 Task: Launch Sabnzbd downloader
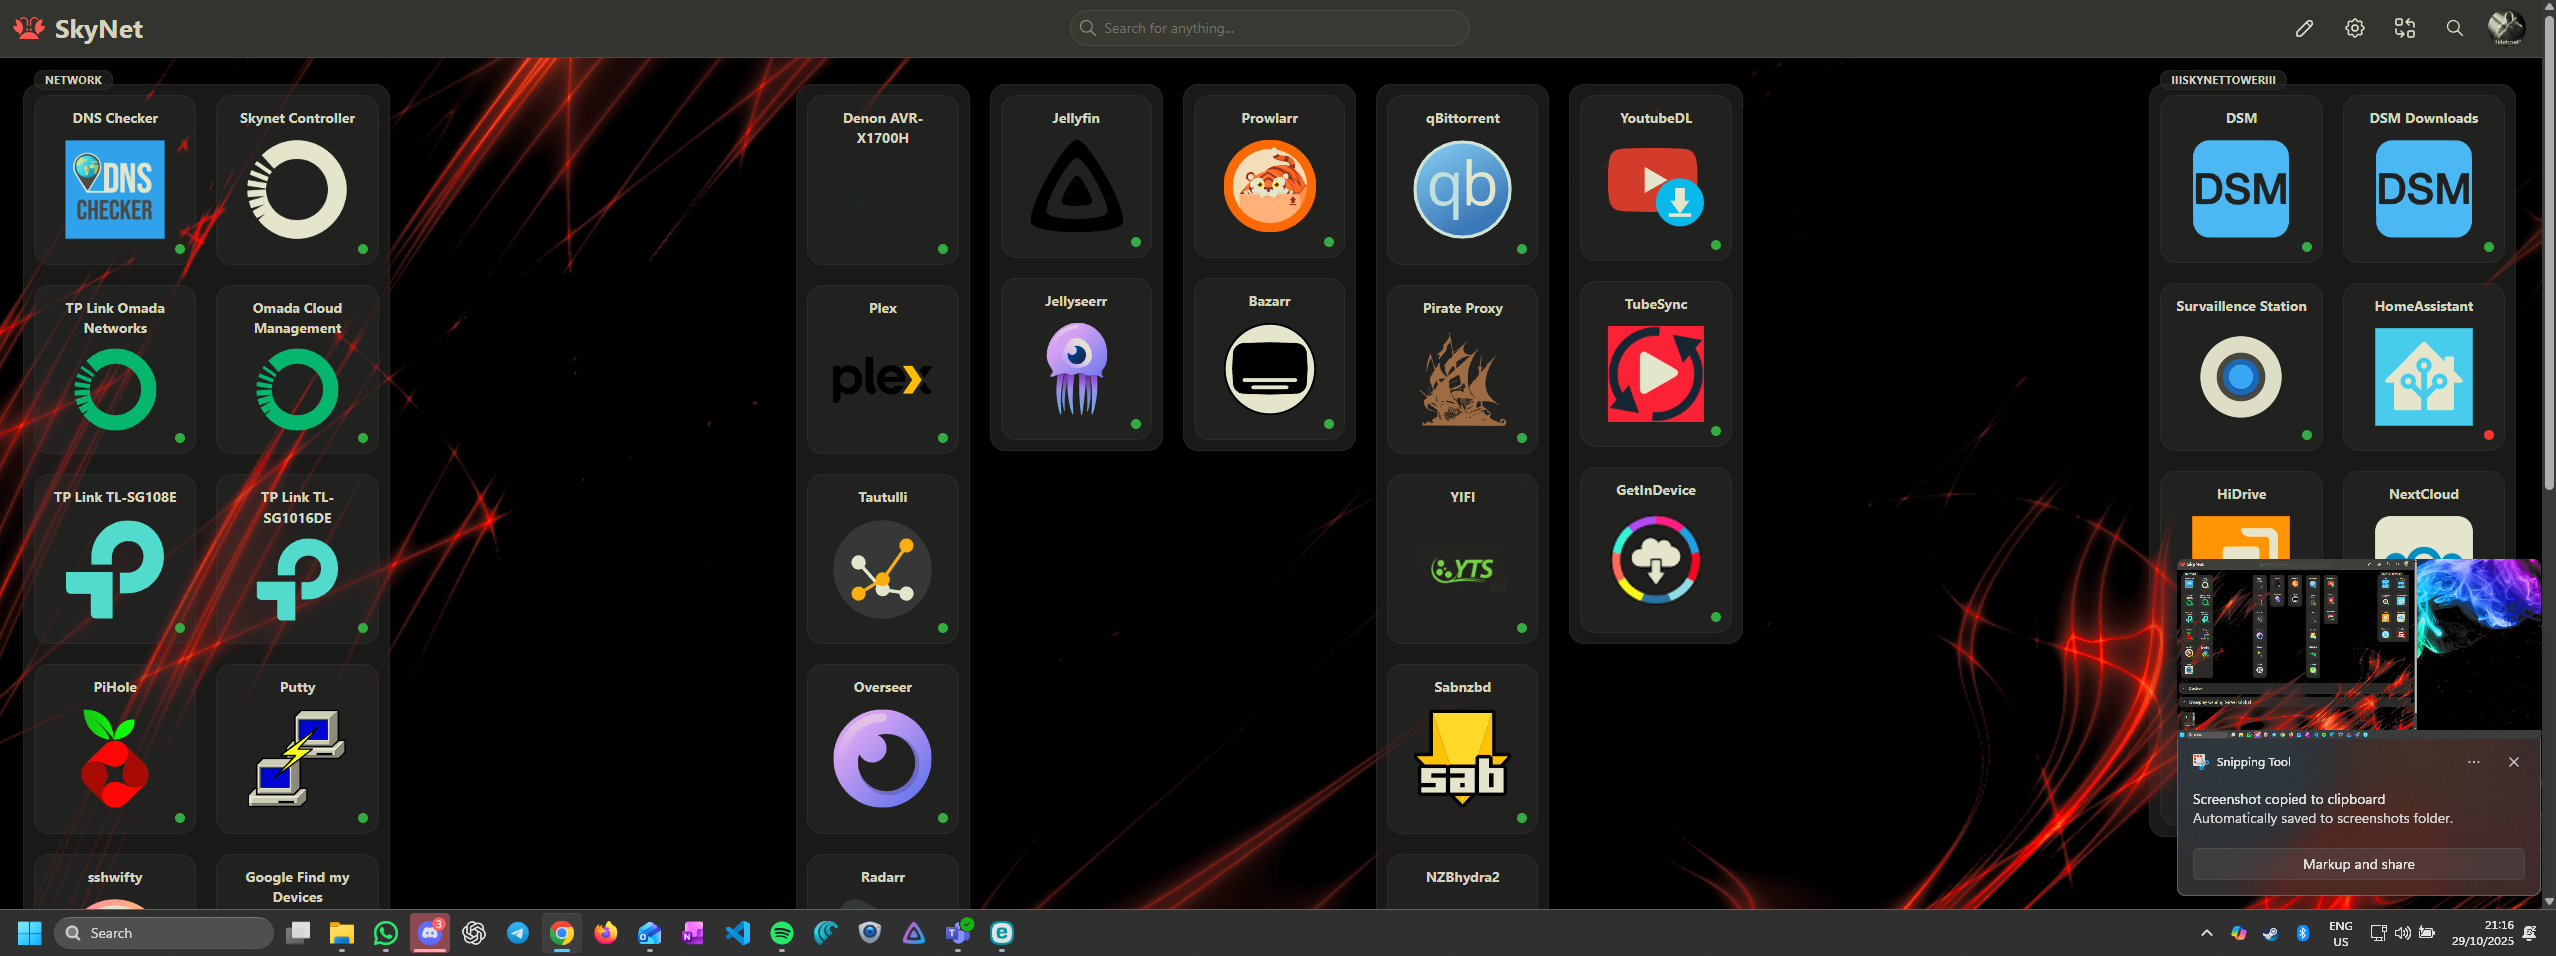coord(1462,749)
